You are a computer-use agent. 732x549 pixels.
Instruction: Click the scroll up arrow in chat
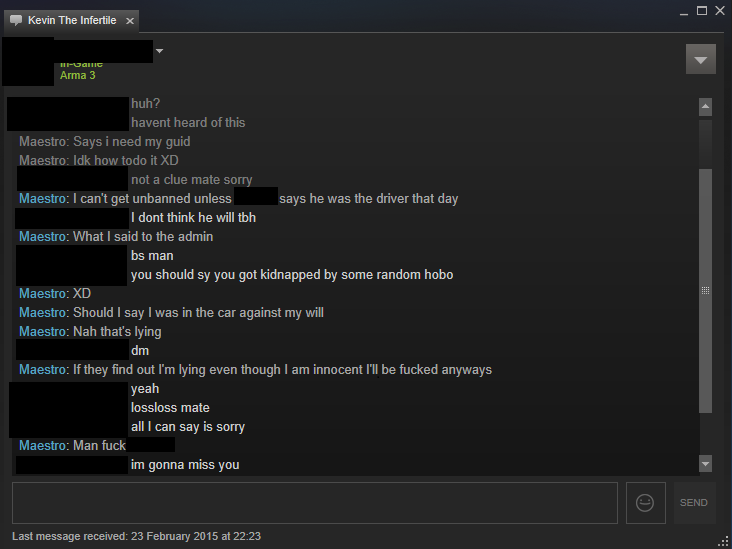point(705,107)
